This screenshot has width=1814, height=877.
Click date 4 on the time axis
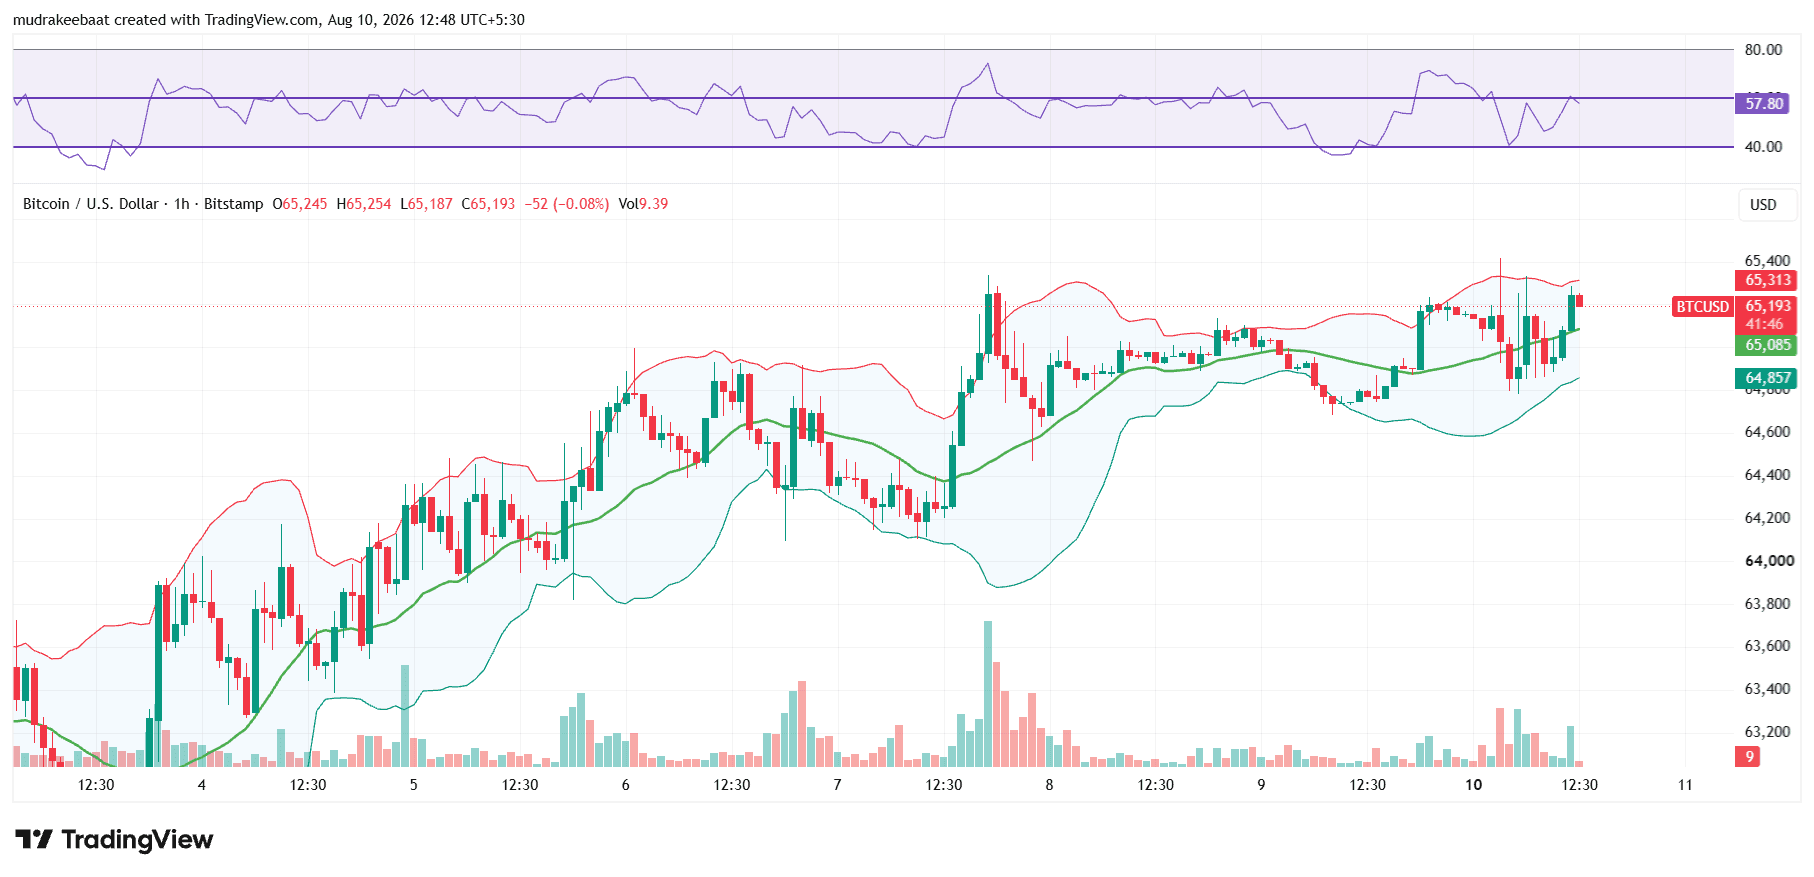[202, 785]
